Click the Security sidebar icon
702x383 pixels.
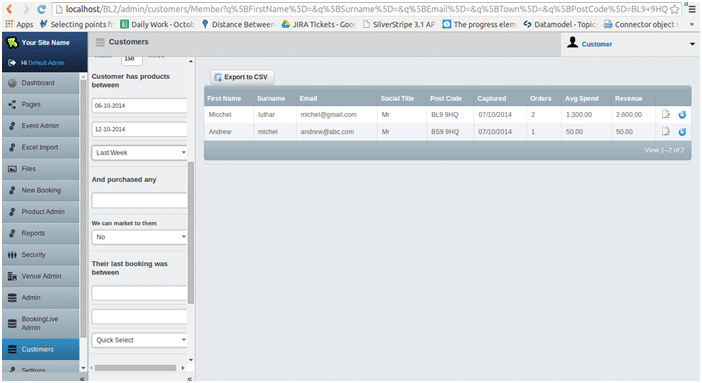click(12, 255)
